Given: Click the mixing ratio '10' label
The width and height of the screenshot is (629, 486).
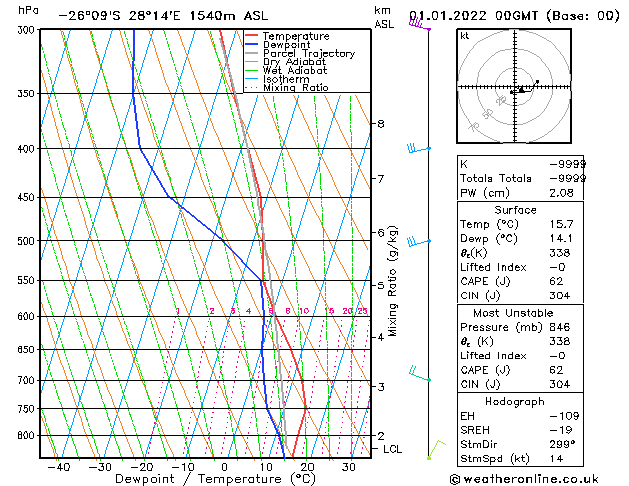Looking at the screenshot, I should pos(304,311).
